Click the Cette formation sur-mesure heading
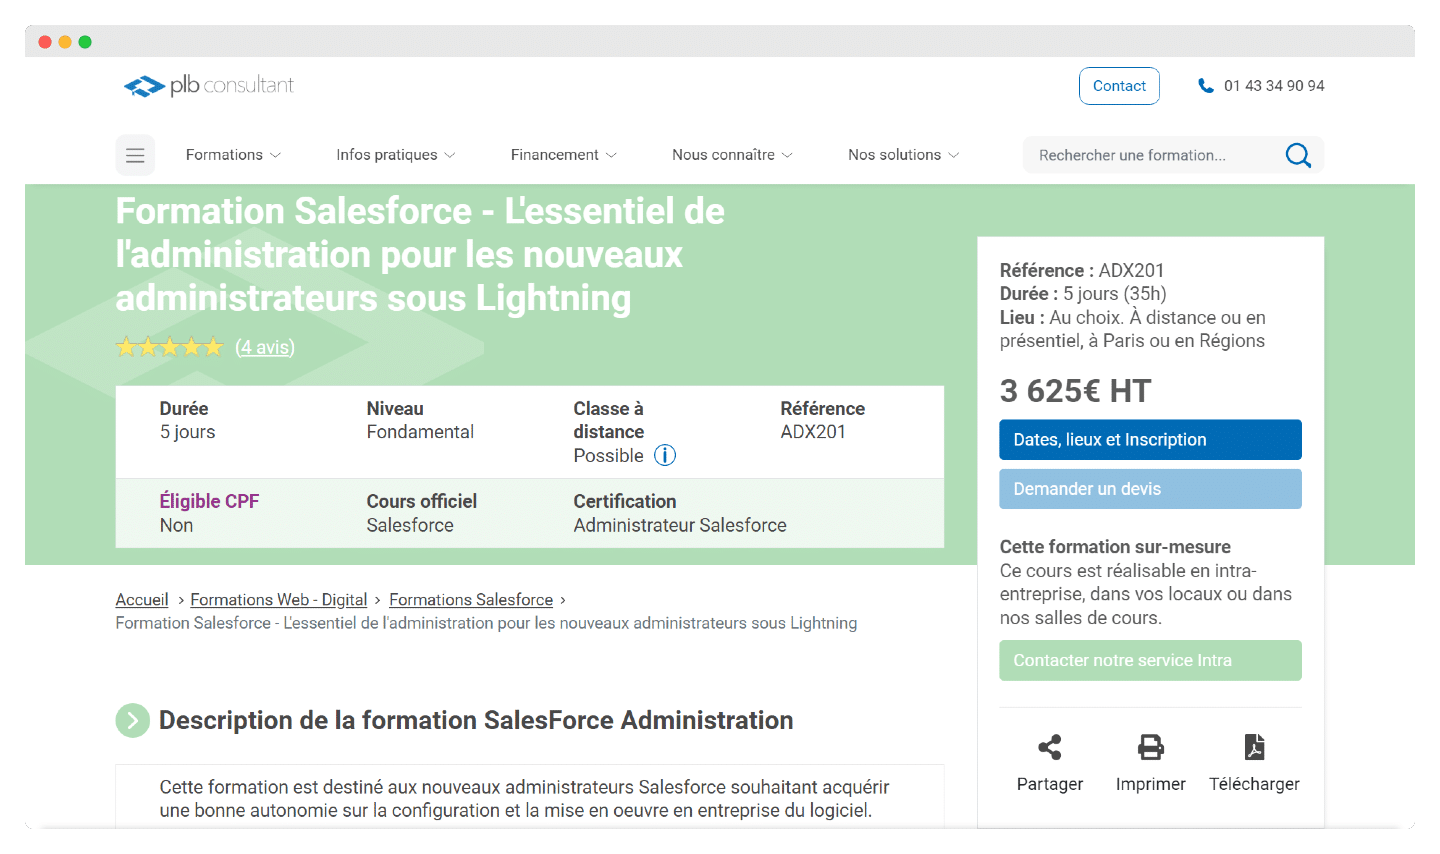Image resolution: width=1440 pixels, height=854 pixels. click(x=1115, y=547)
